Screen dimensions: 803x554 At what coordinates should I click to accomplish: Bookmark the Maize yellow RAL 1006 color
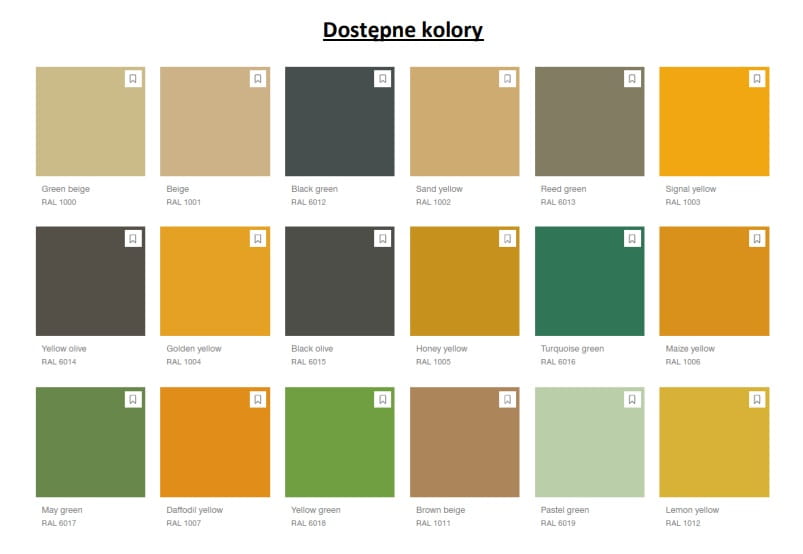(757, 239)
